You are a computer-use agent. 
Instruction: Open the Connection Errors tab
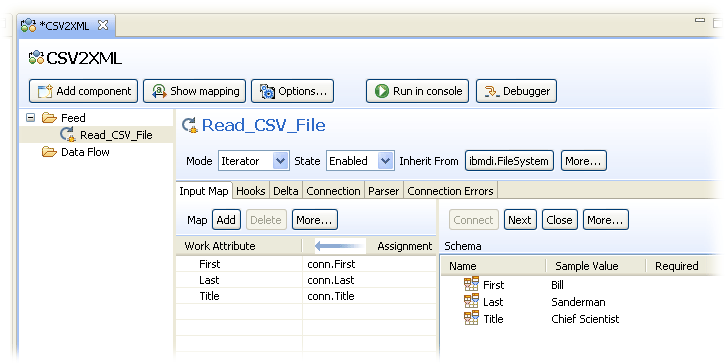[x=451, y=191]
